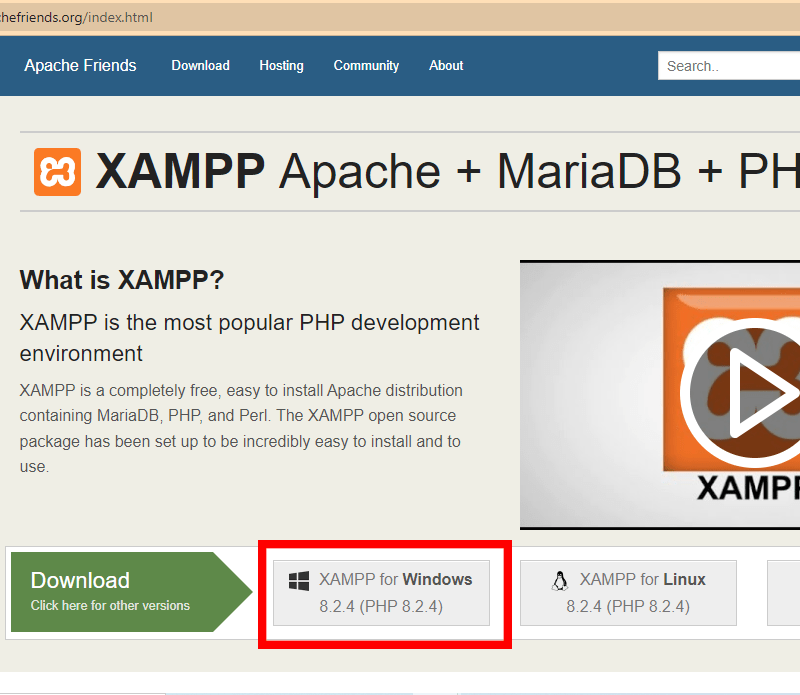Open the Download menu
The image size is (800, 695).
point(201,65)
